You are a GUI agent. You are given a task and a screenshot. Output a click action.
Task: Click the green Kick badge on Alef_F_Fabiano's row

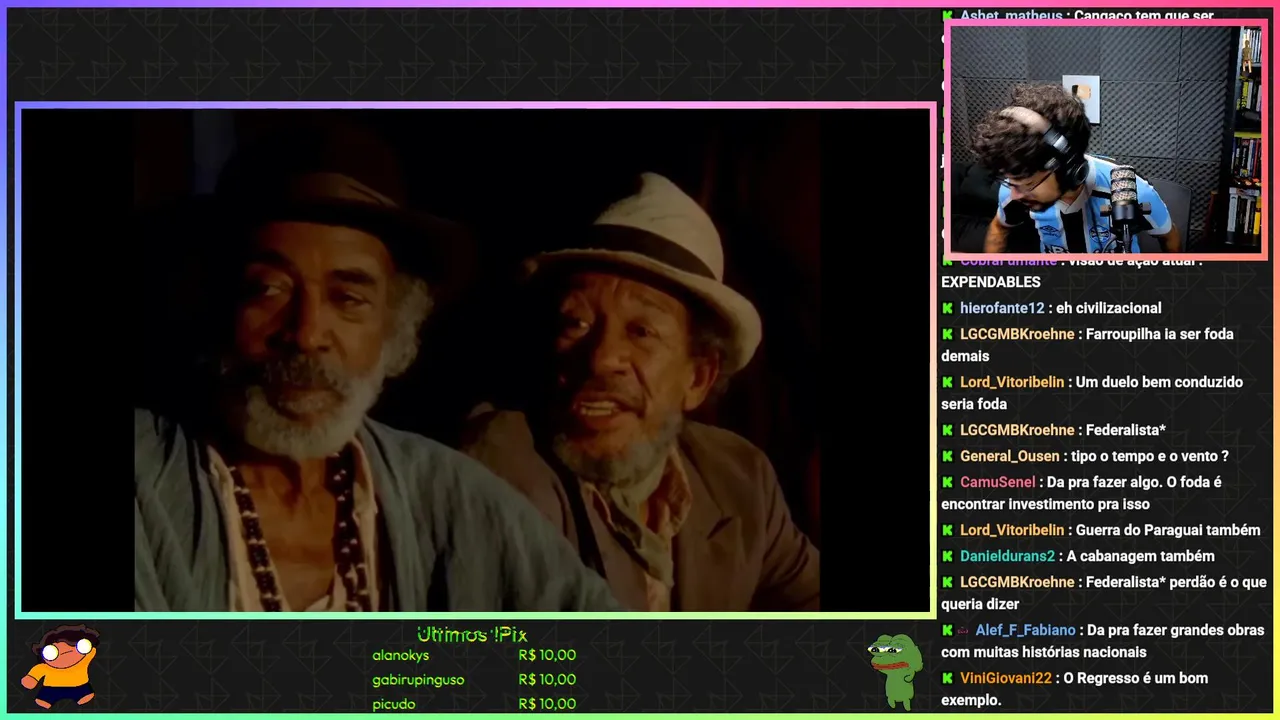pyautogui.click(x=947, y=630)
